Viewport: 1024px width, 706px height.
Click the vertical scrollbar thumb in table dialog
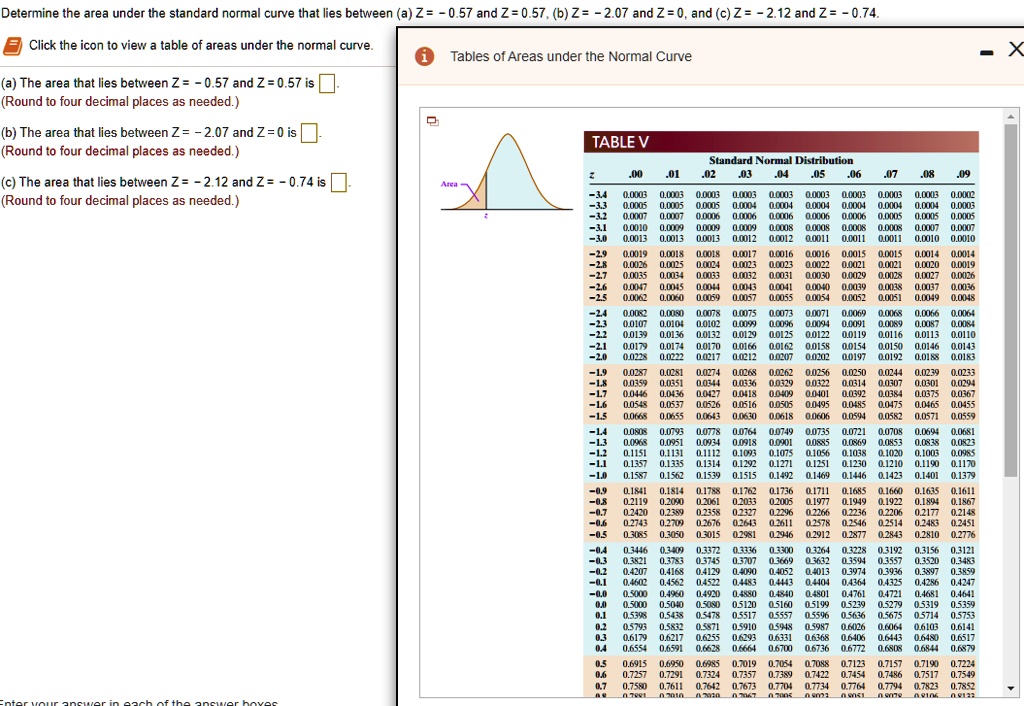1011,300
